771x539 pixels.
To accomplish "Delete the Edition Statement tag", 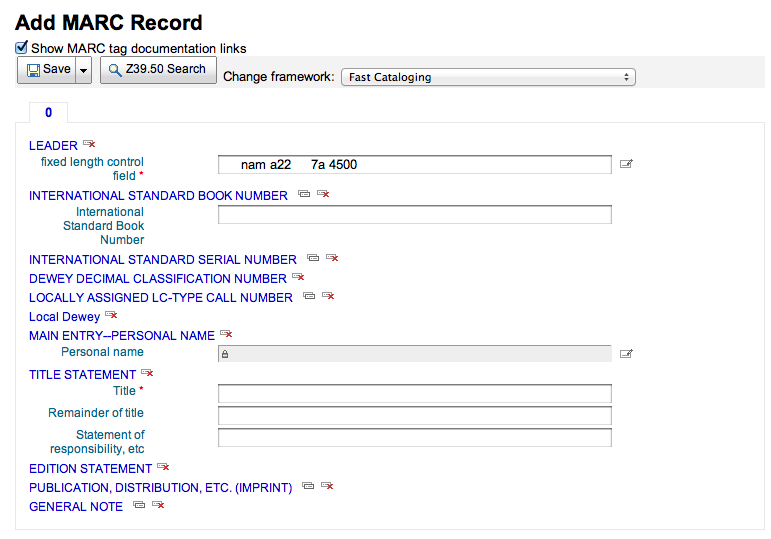I will (163, 468).
